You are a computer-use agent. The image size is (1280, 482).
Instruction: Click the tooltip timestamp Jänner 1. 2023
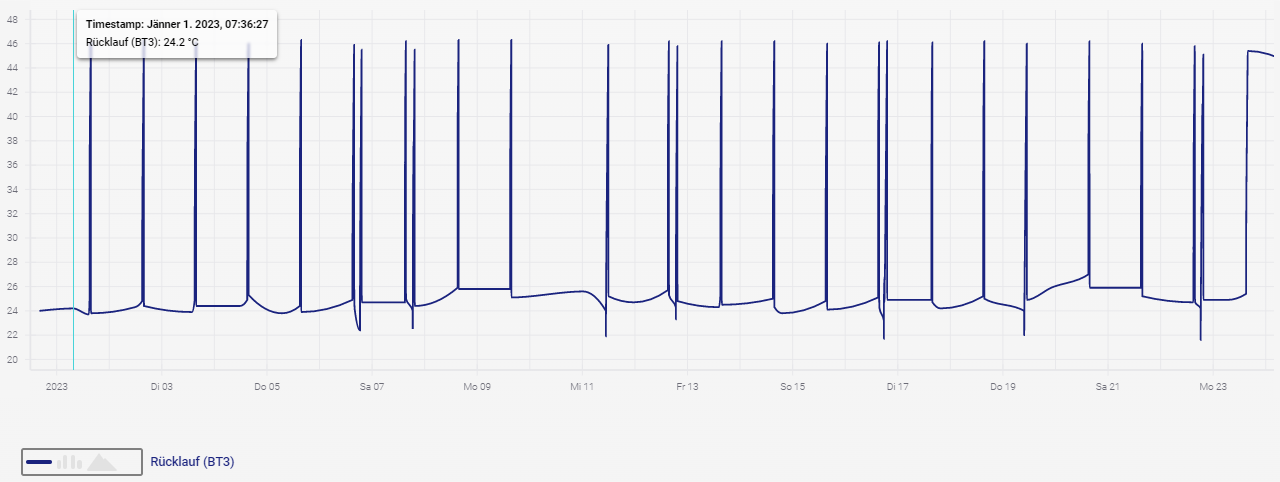(x=177, y=23)
